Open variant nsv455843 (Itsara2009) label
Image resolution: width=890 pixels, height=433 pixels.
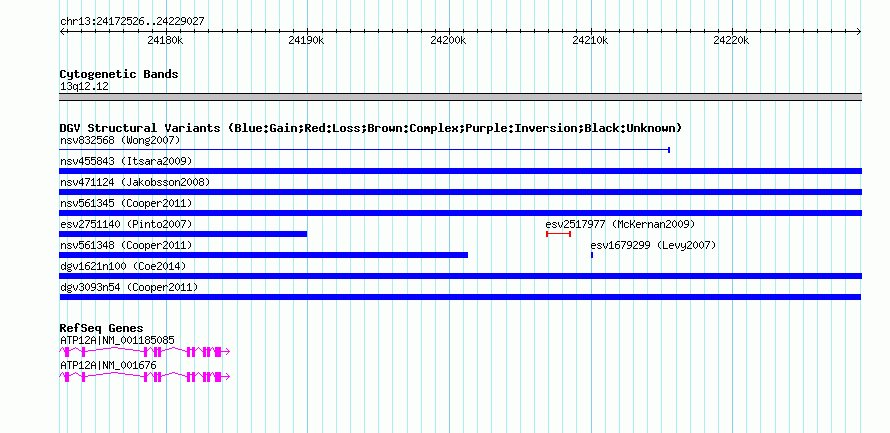click(x=126, y=161)
